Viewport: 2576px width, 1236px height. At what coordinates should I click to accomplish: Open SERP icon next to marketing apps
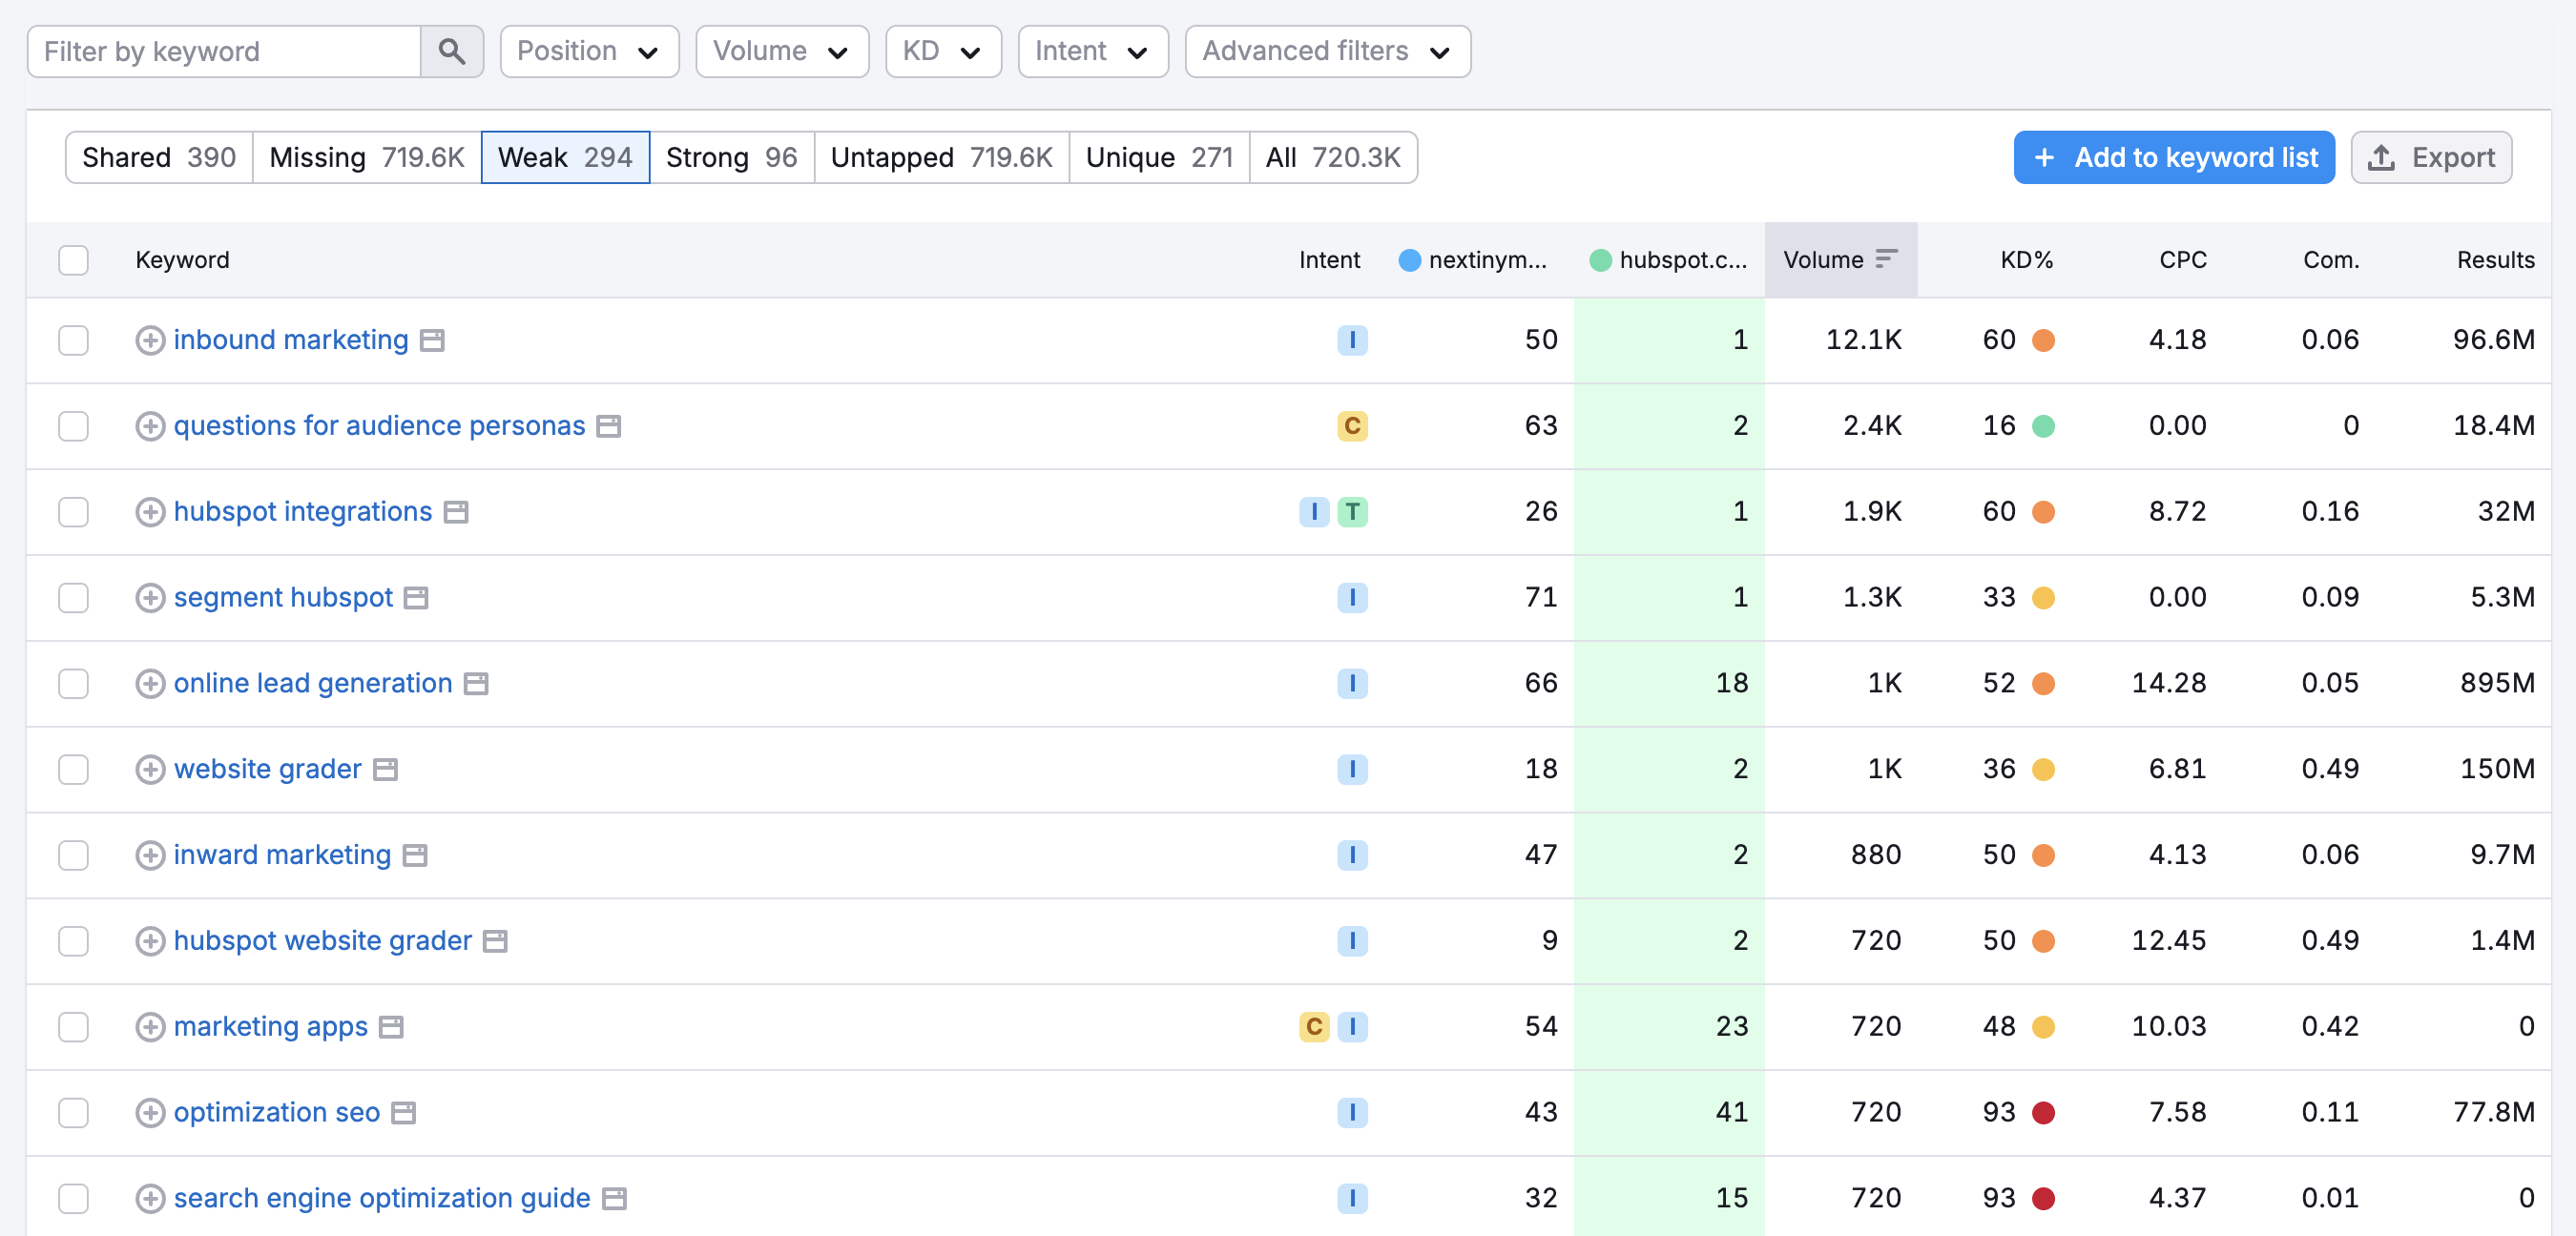pyautogui.click(x=391, y=1028)
